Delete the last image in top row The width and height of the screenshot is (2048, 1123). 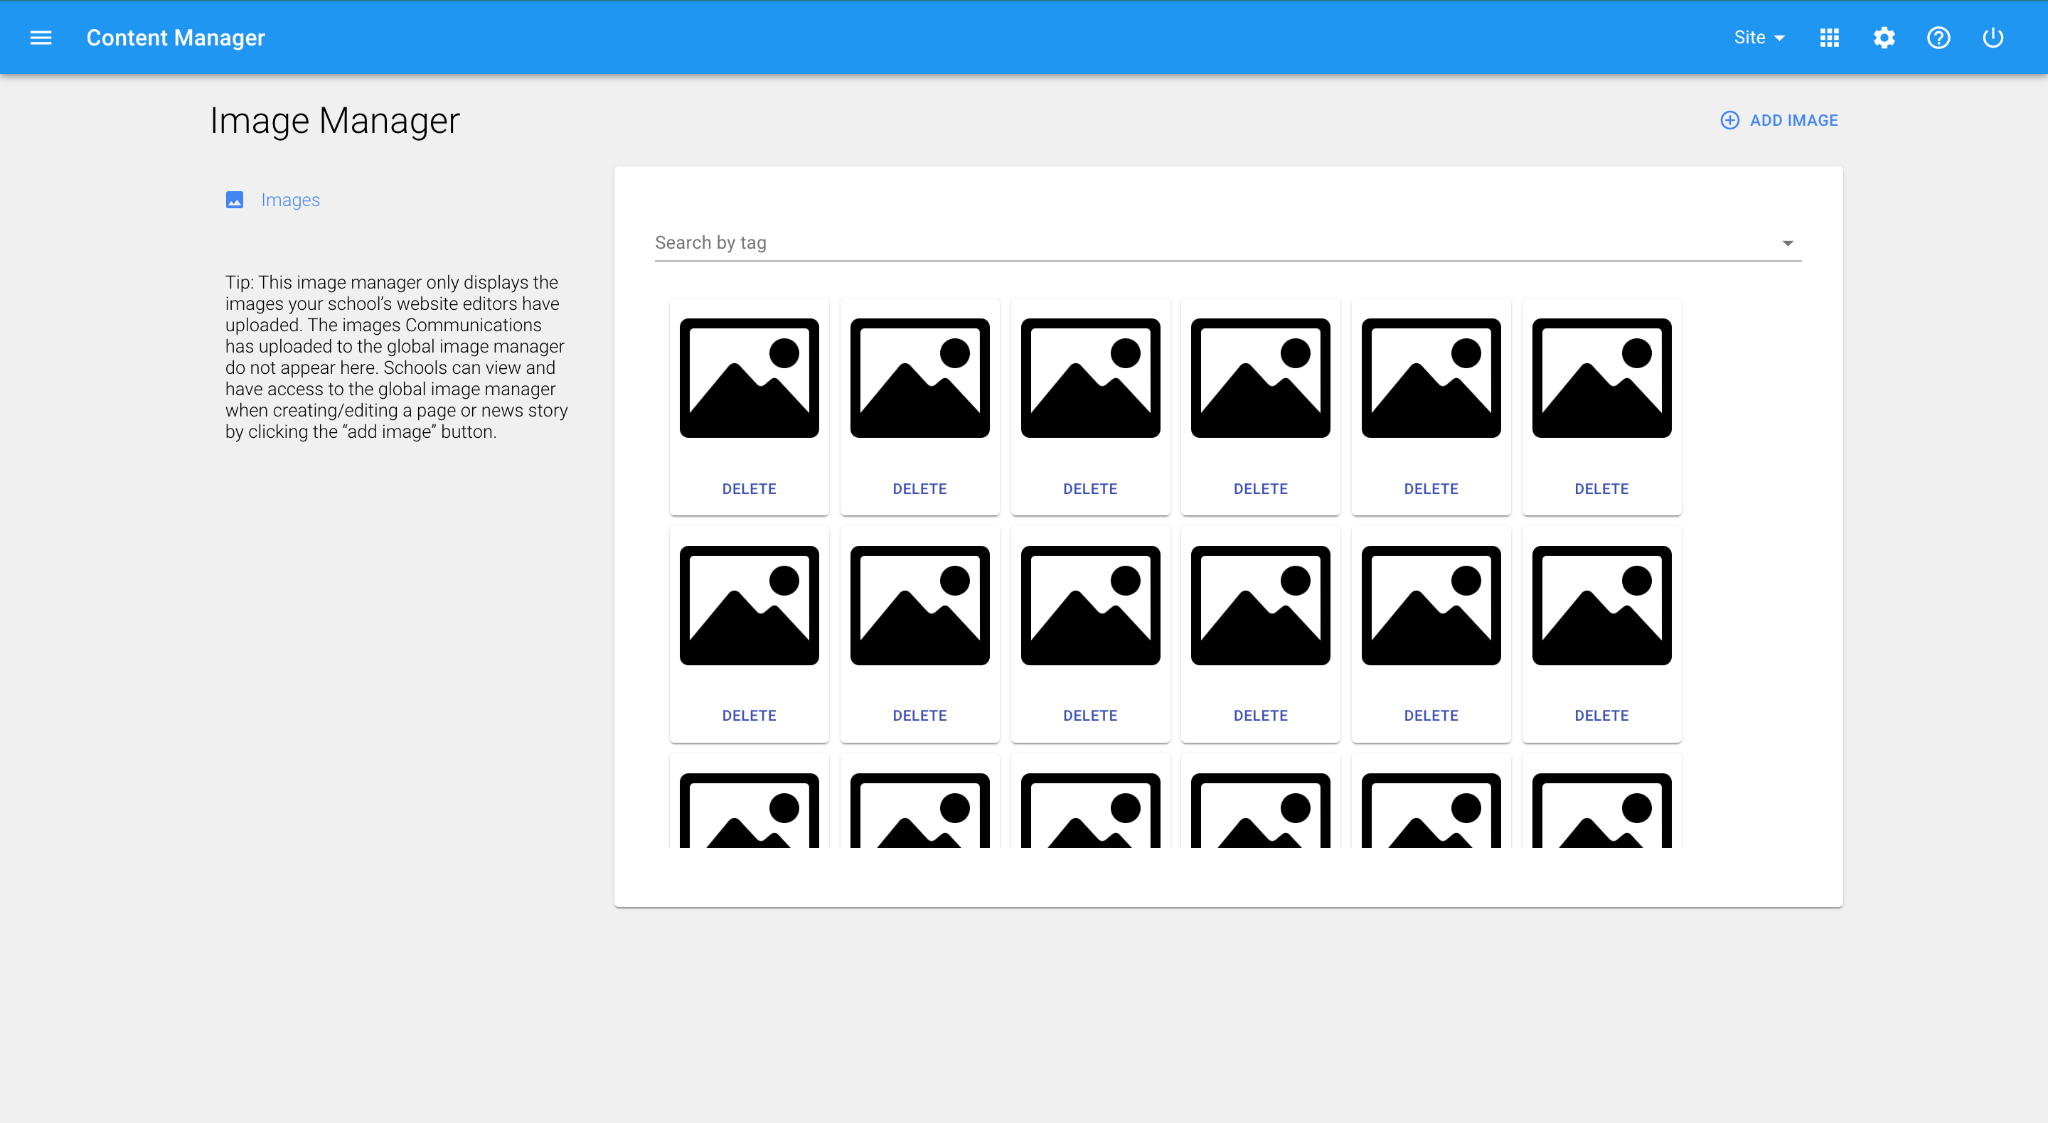[x=1601, y=489]
